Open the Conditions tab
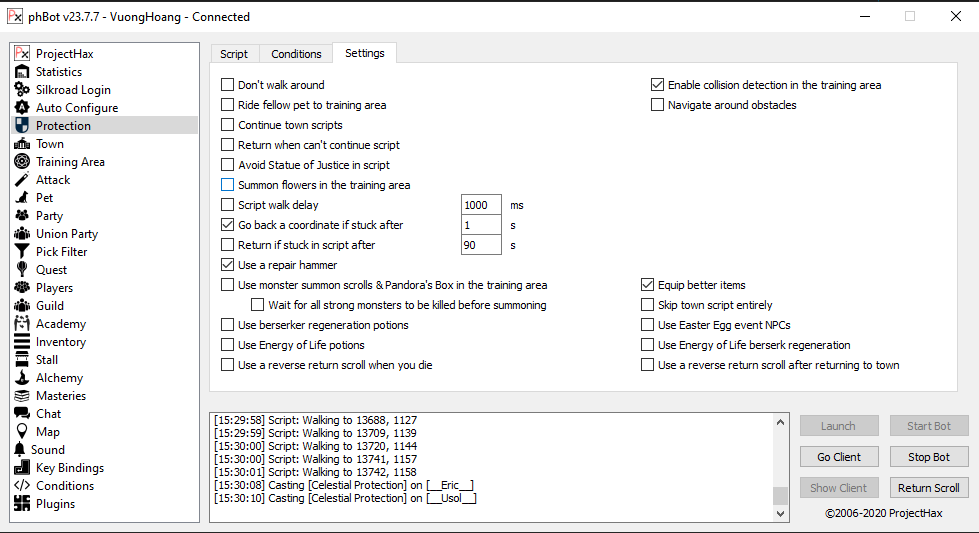Viewport: 979px width, 533px height. pos(296,54)
